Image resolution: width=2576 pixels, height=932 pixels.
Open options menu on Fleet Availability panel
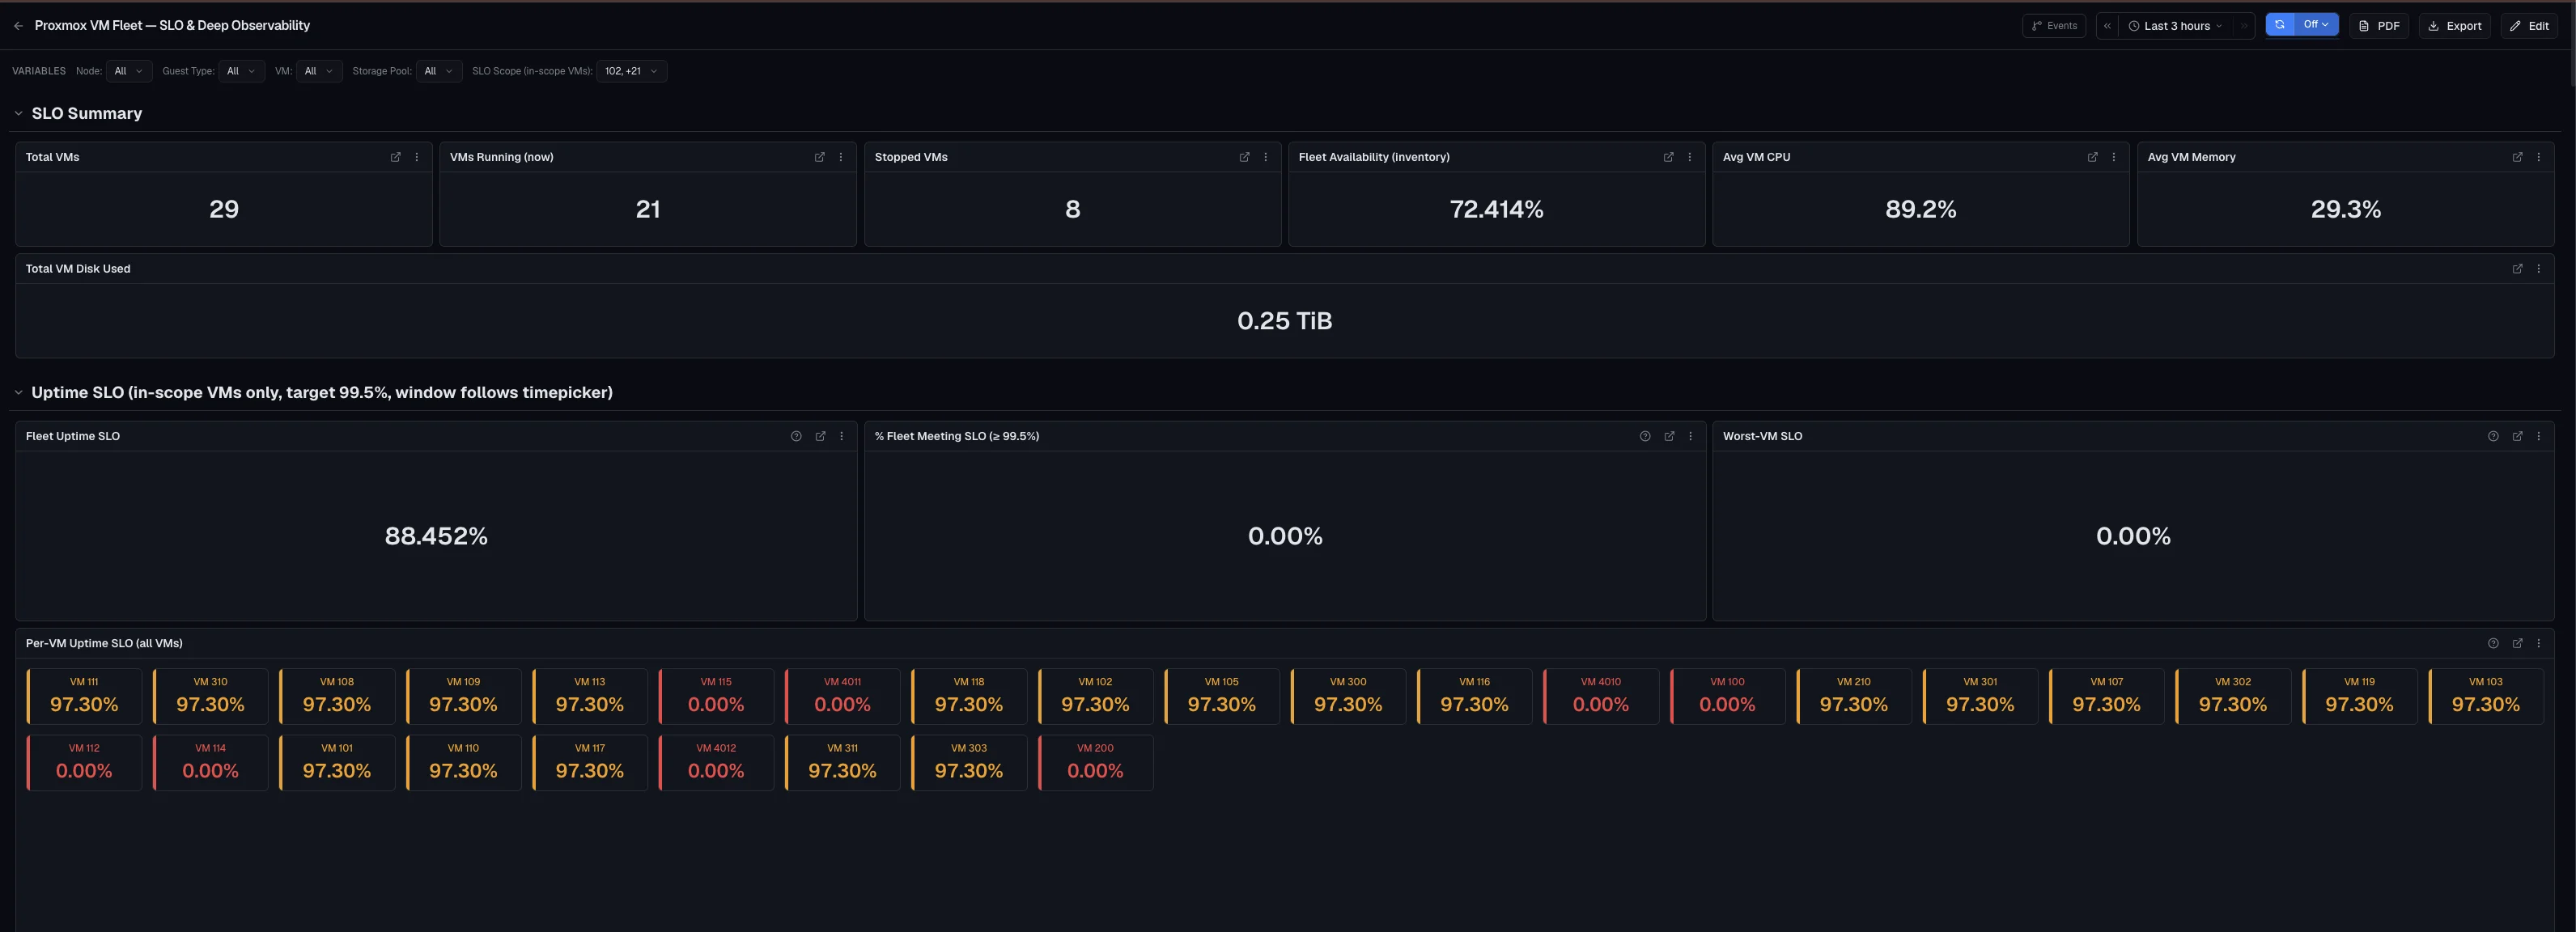[x=1690, y=157]
